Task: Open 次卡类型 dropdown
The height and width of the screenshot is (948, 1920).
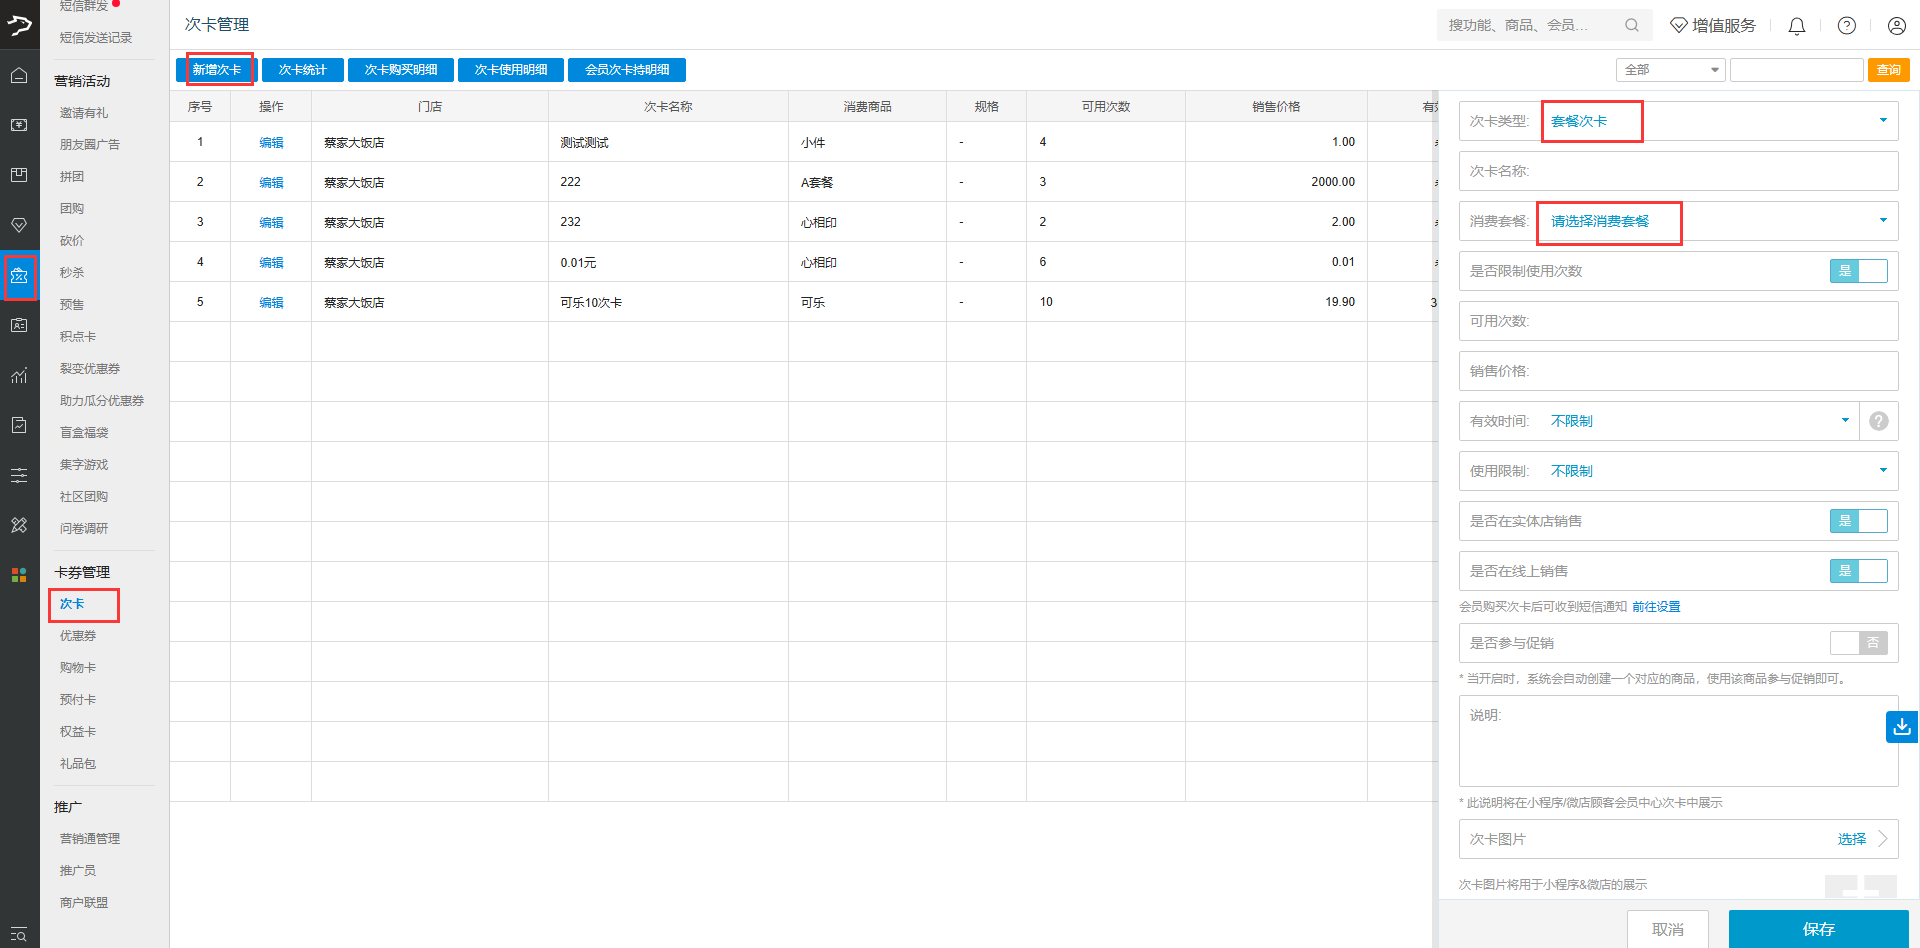Action: [x=1678, y=121]
